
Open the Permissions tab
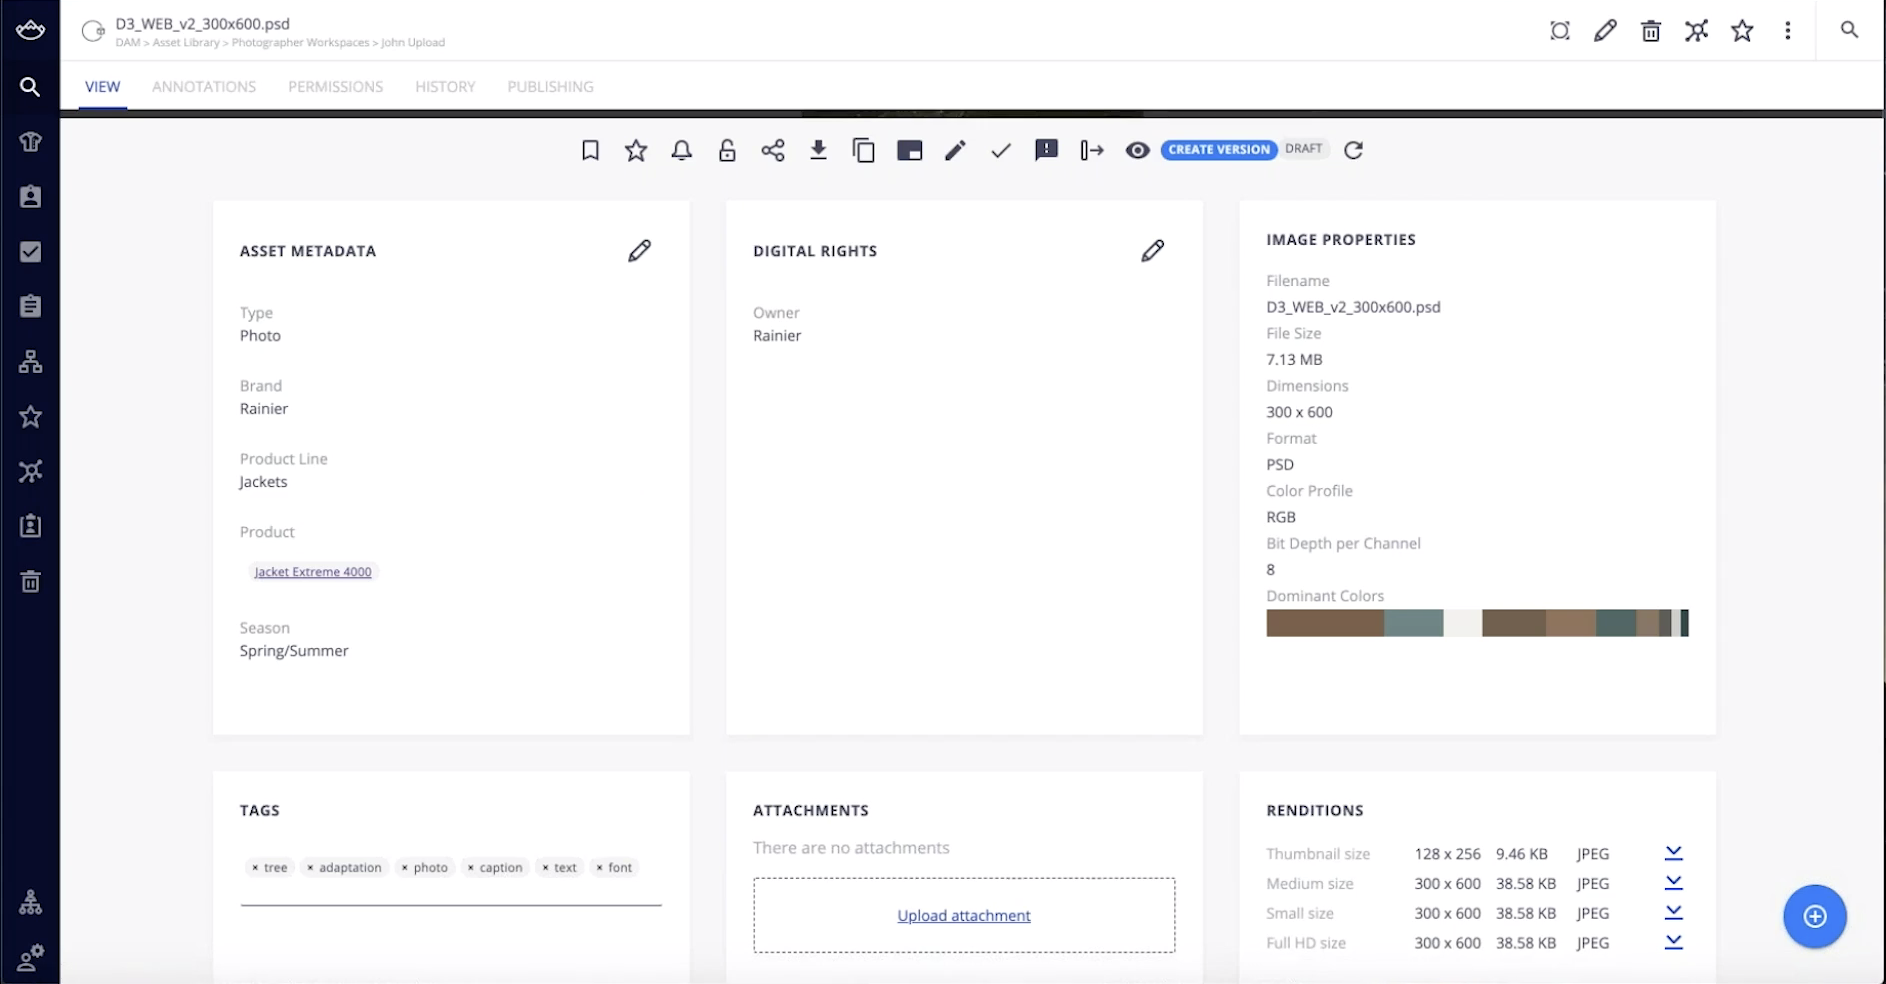coord(335,87)
